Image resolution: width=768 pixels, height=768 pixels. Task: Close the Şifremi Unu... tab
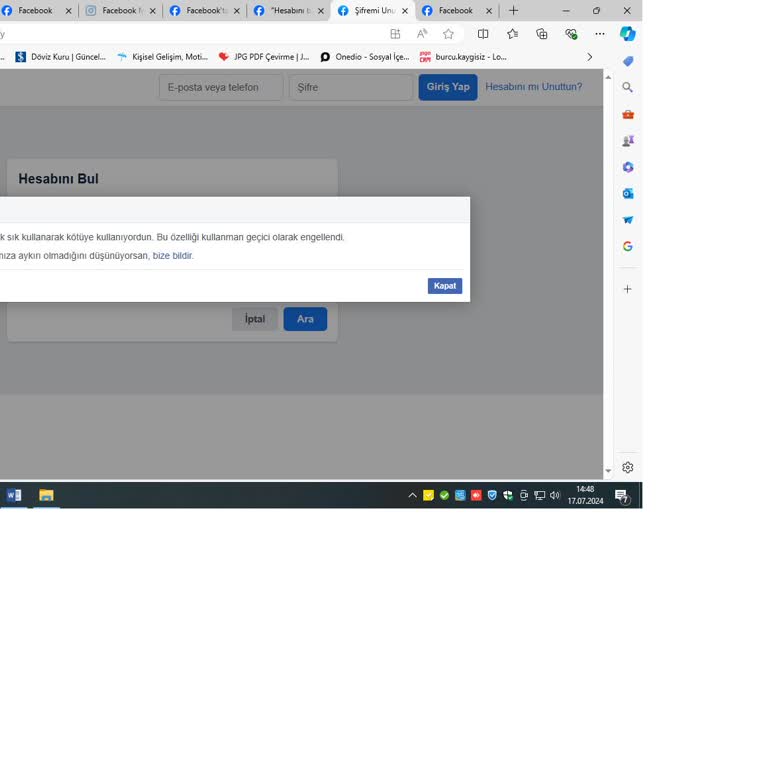pyautogui.click(x=405, y=11)
